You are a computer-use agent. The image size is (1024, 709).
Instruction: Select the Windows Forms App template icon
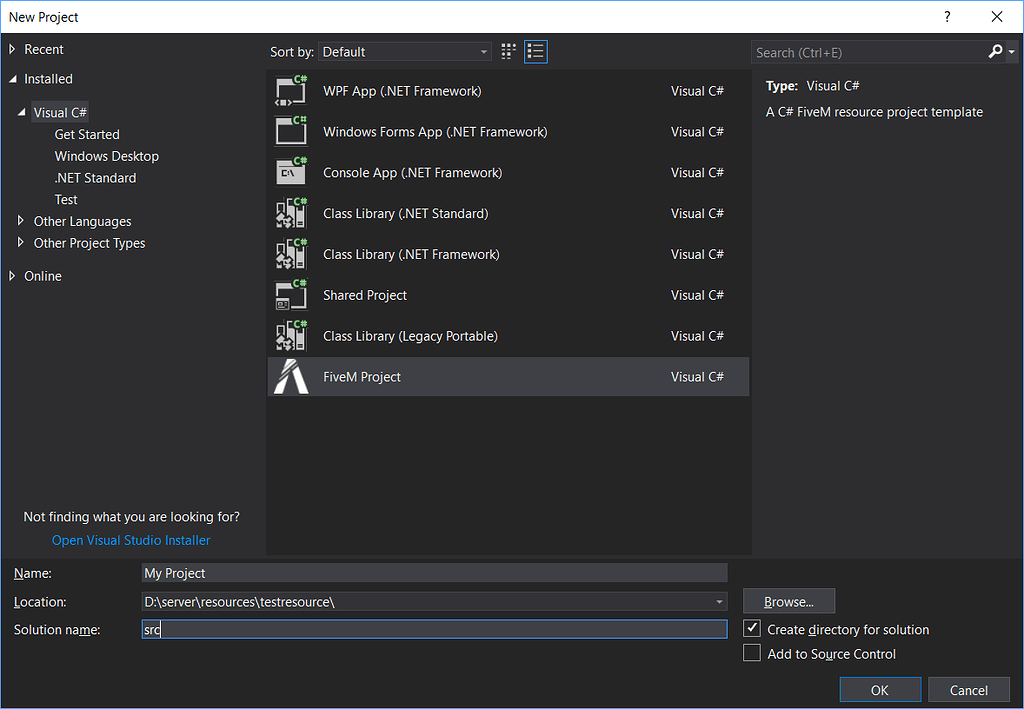coord(290,131)
